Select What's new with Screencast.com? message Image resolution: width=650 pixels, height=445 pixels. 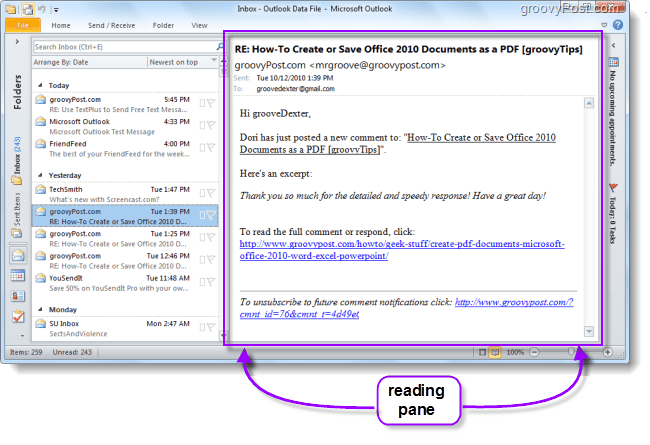click(x=104, y=199)
